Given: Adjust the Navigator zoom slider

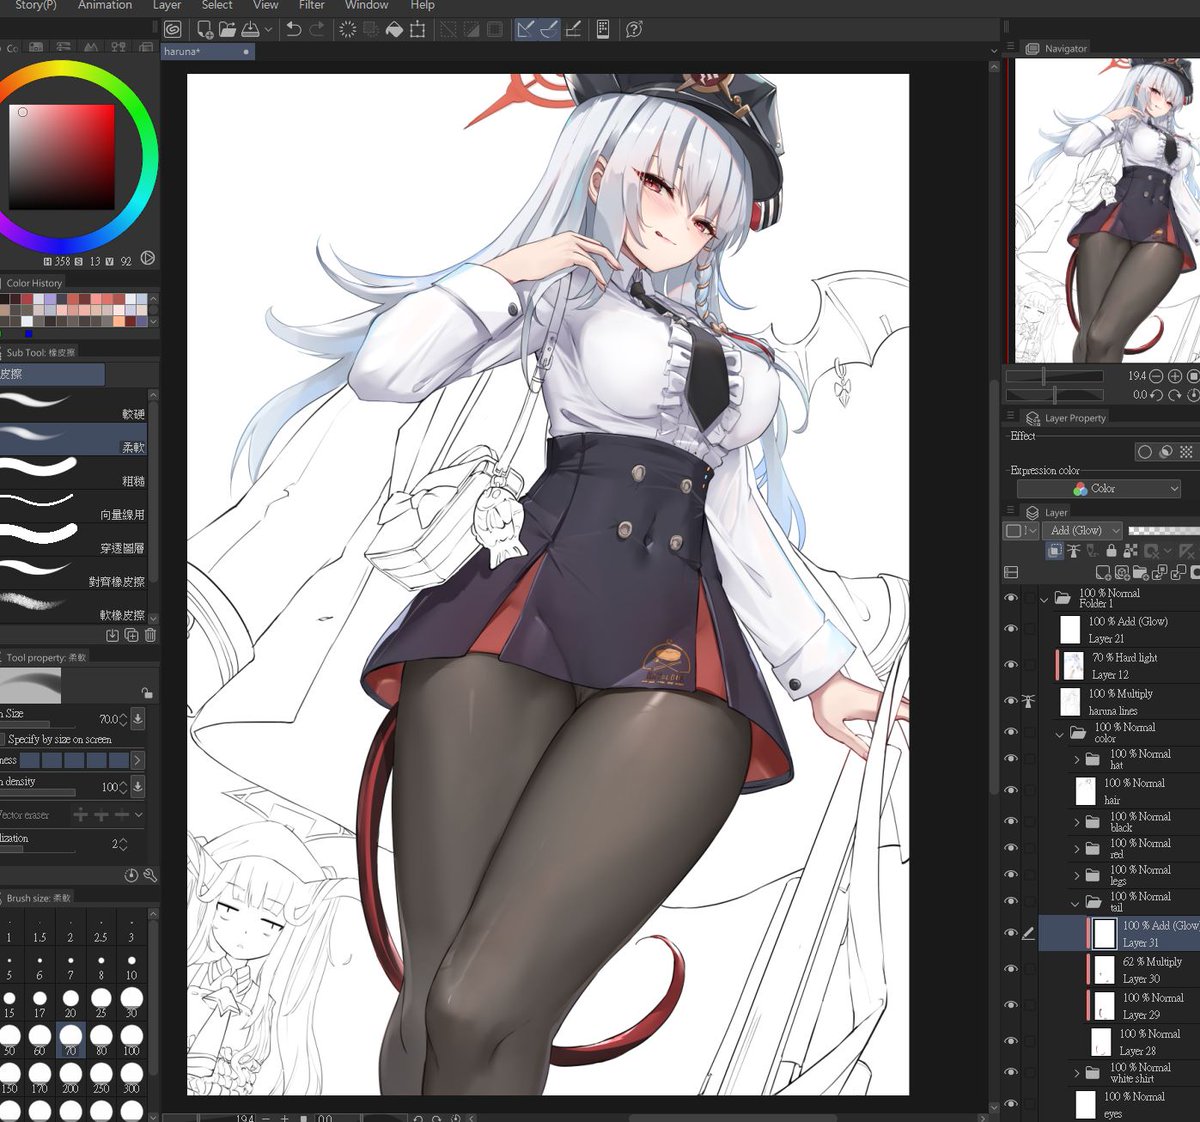Looking at the screenshot, I should click(x=1054, y=376).
